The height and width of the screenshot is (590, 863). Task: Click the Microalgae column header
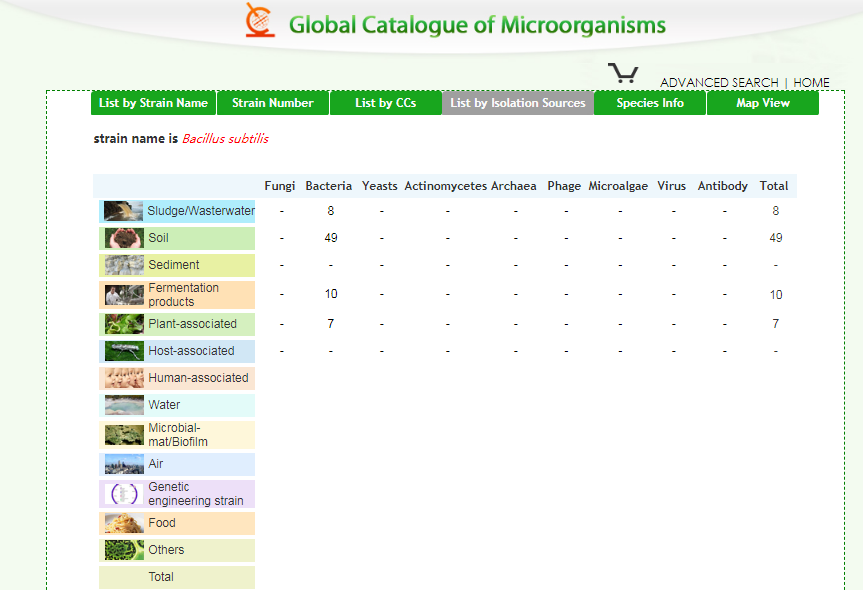(x=618, y=186)
